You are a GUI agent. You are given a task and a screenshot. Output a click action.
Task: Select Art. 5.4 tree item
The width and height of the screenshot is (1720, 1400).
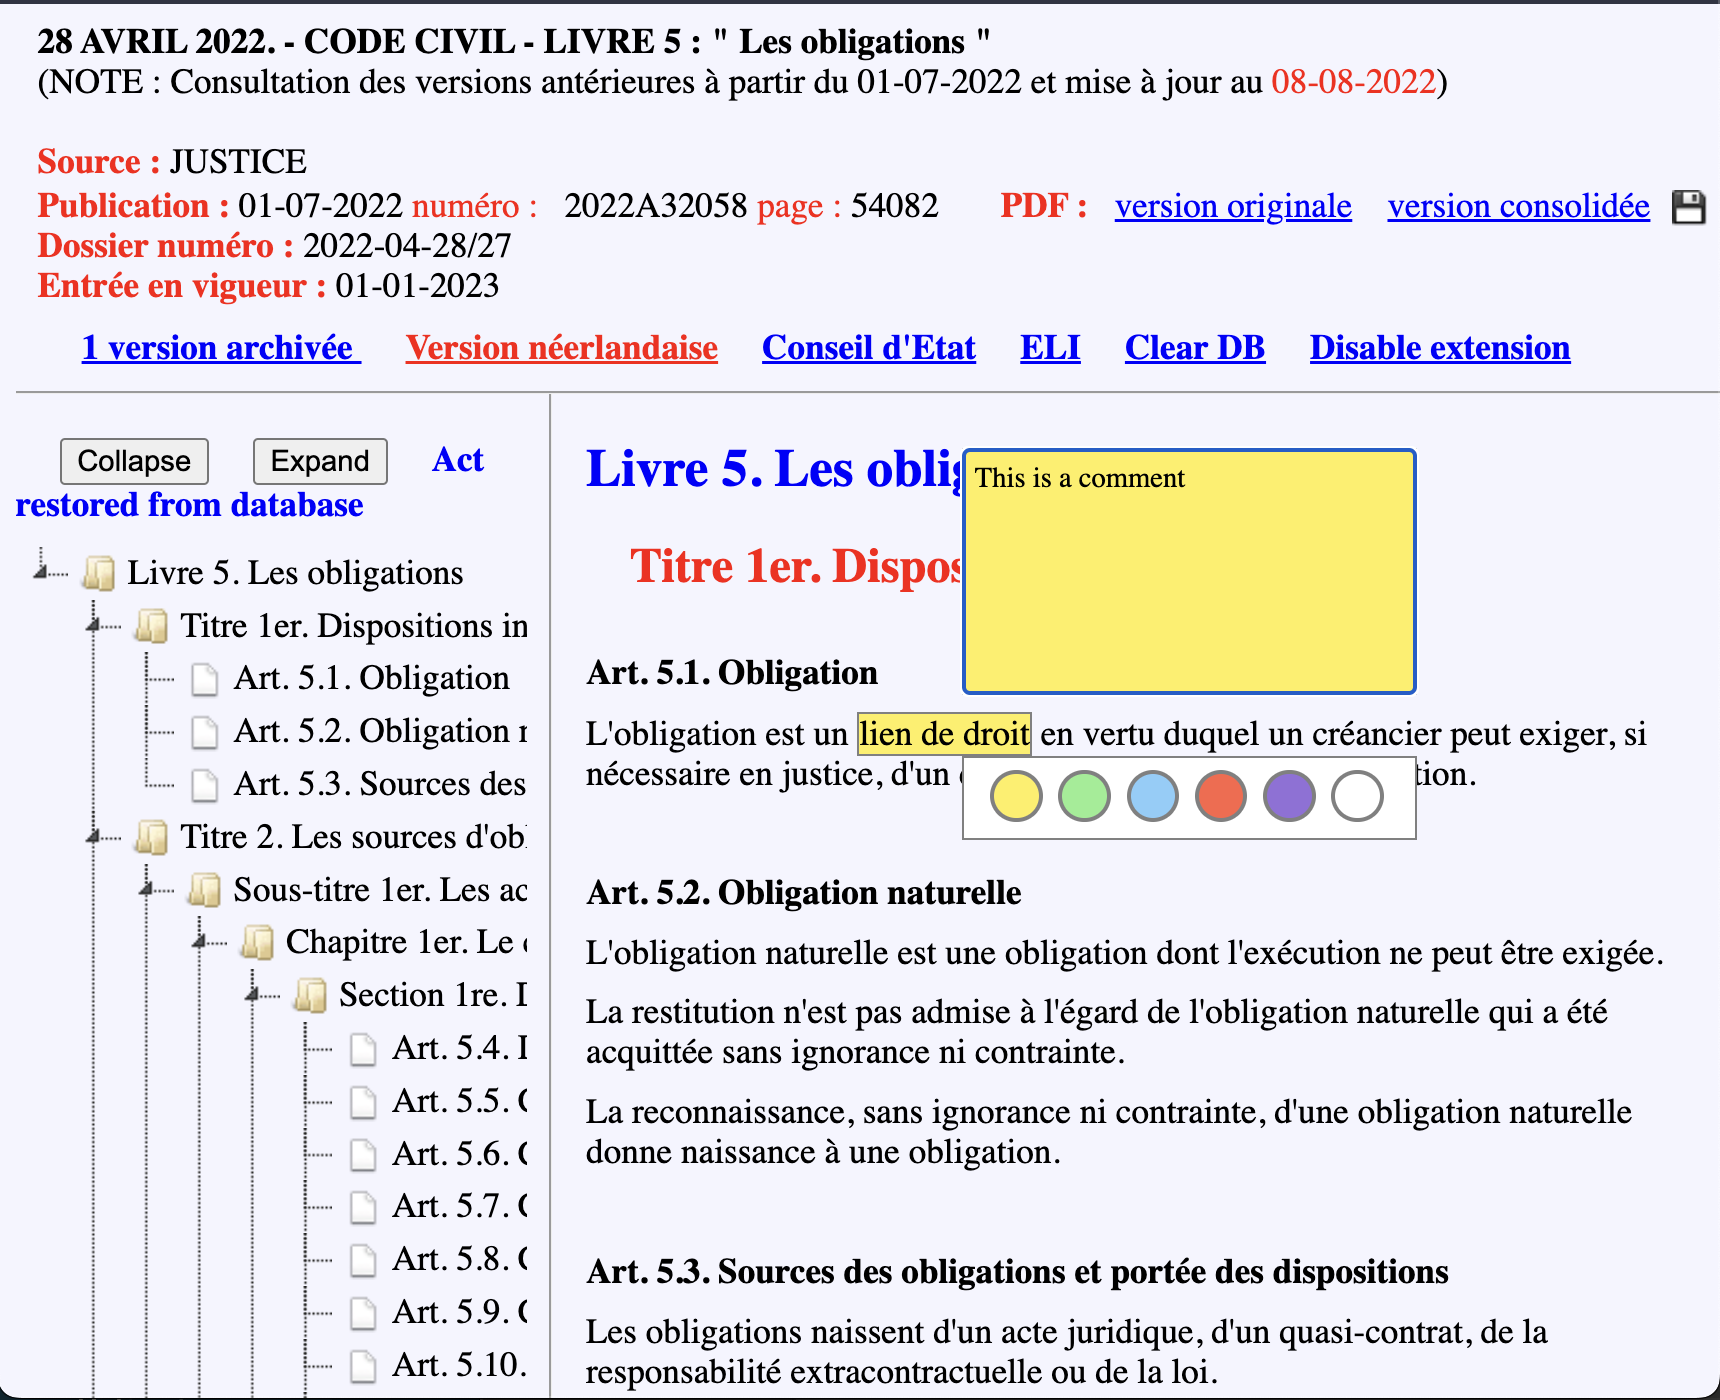coord(460,1049)
